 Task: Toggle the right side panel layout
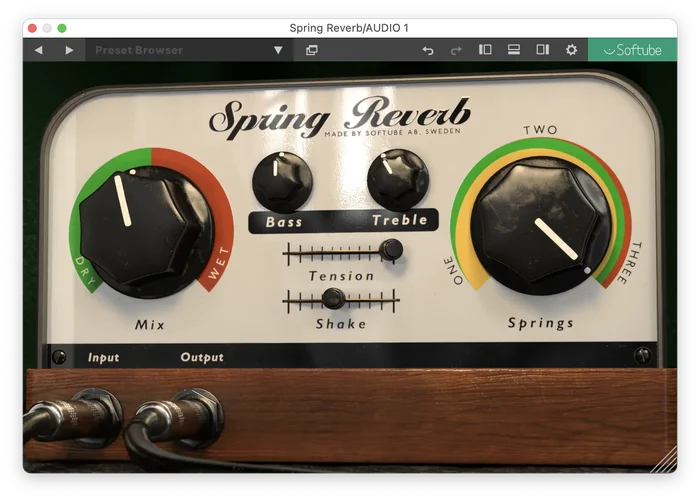pos(542,50)
